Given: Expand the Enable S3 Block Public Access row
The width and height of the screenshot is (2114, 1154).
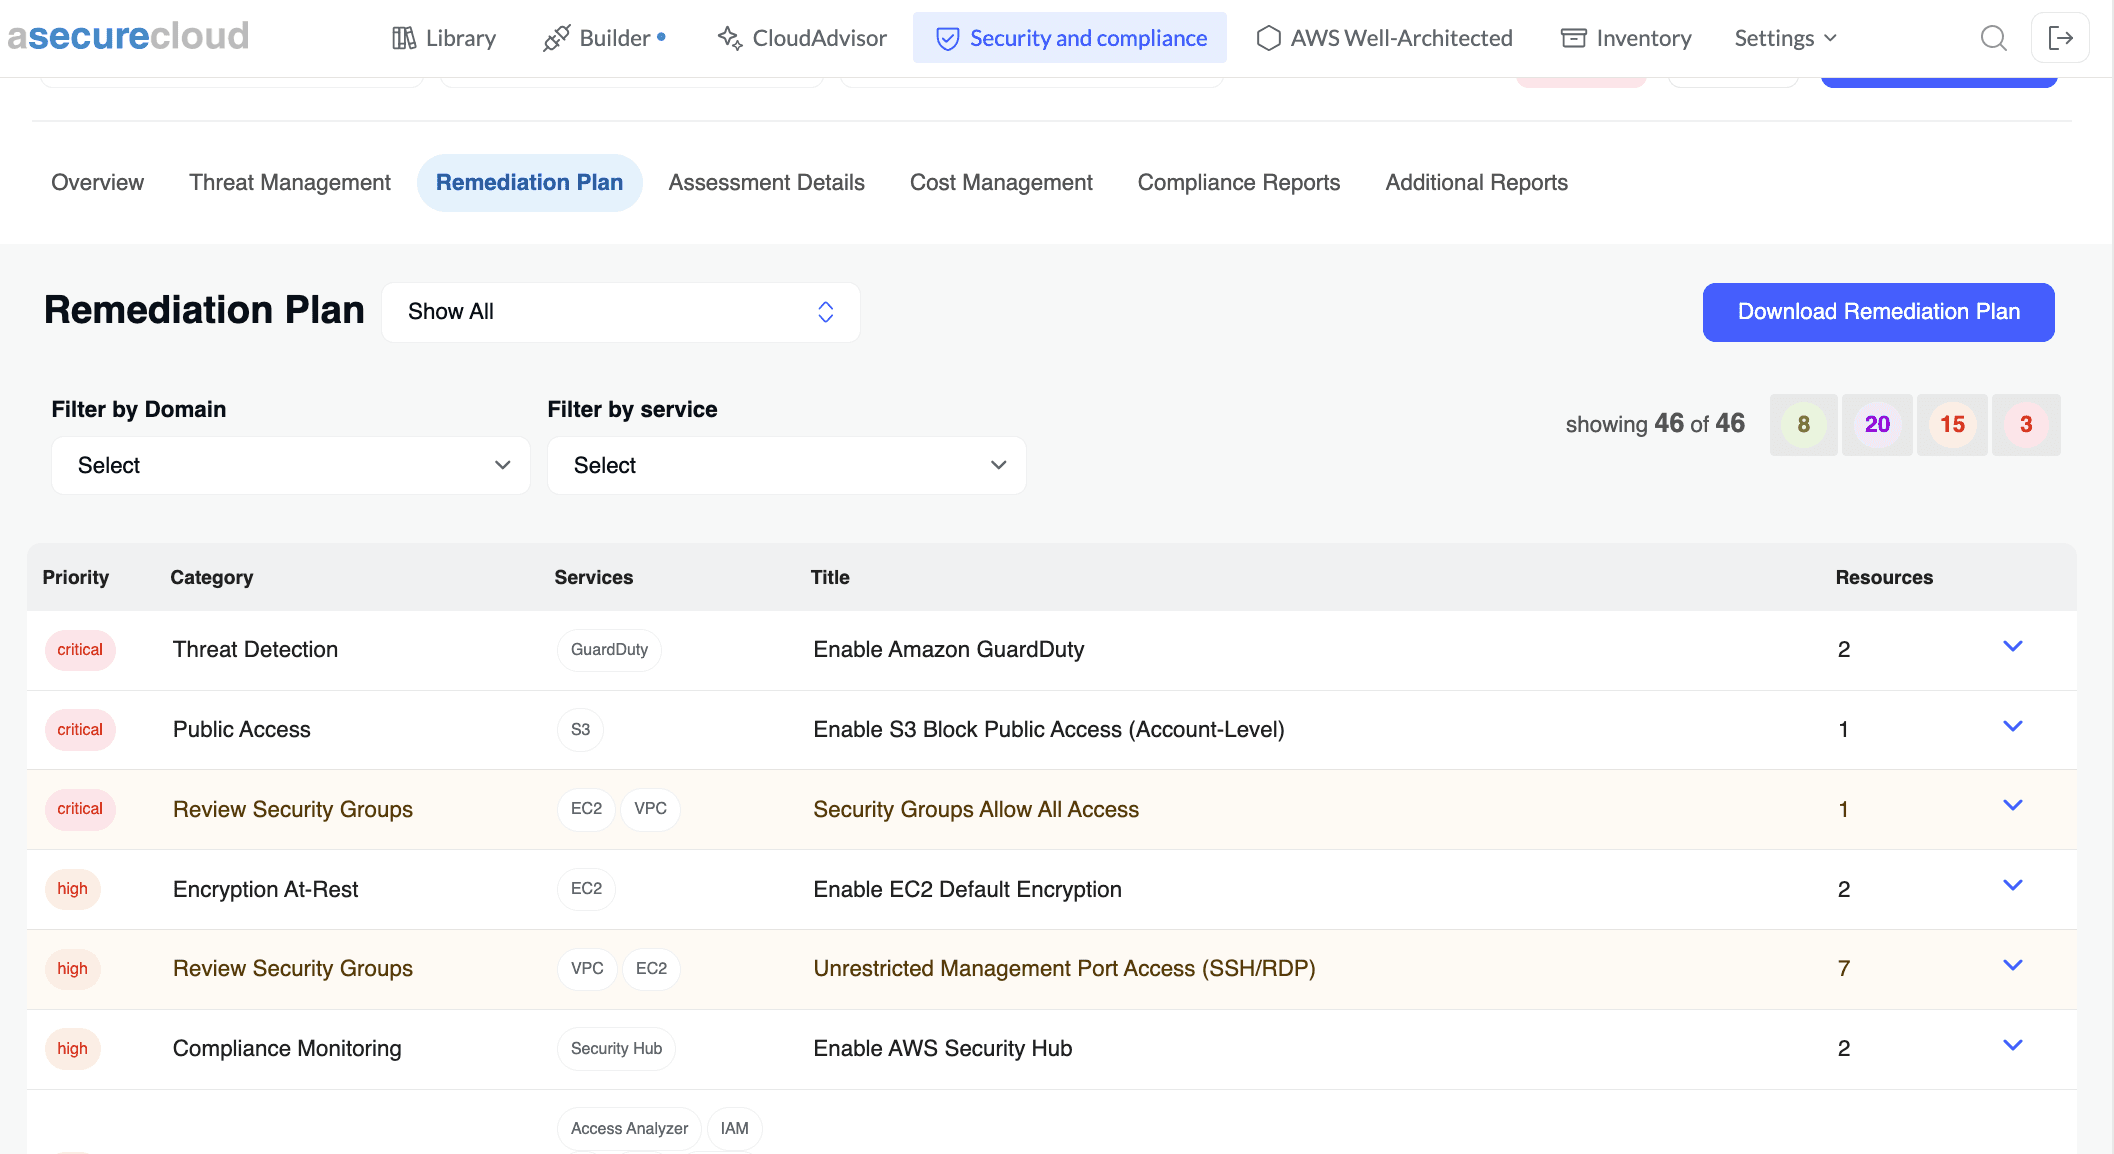Looking at the screenshot, I should [x=2013, y=726].
